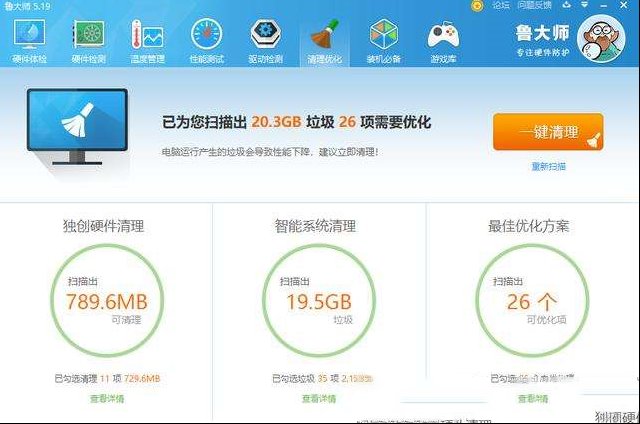This screenshot has width=640, height=424.
Task: Click the 26 个 optimization items circle
Action: tap(532, 300)
